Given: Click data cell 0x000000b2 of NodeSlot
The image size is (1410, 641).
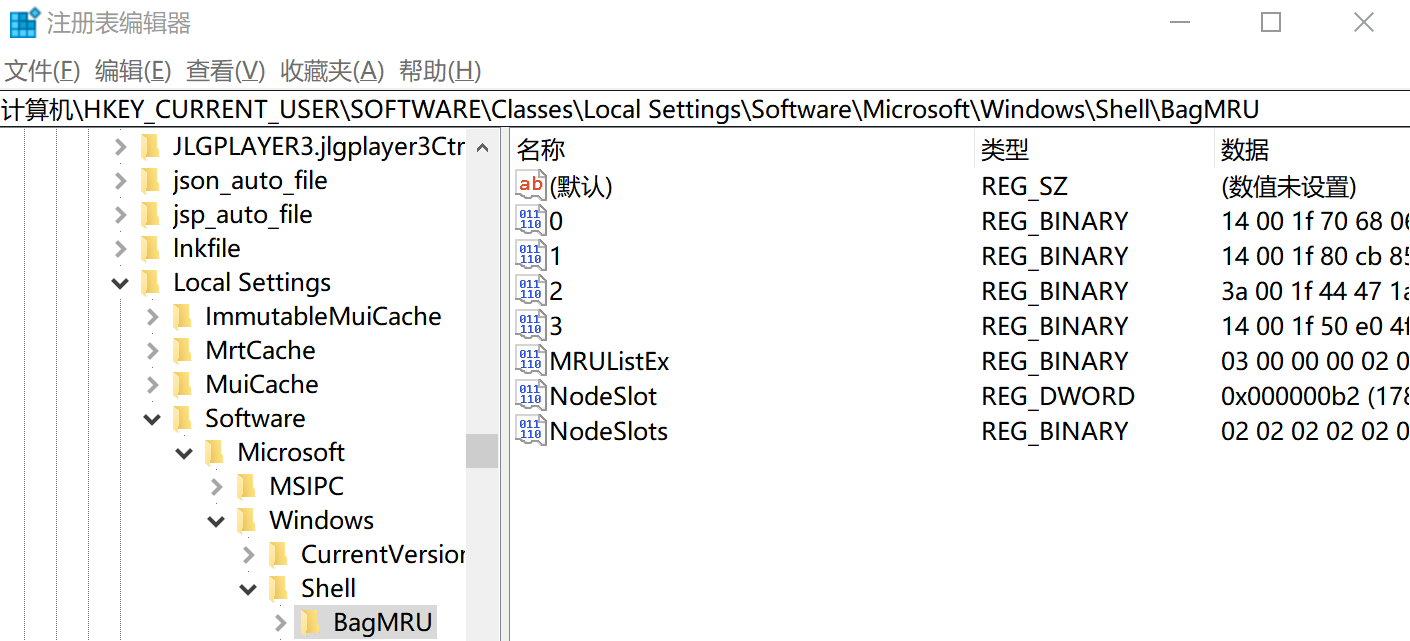Looking at the screenshot, I should (1315, 396).
